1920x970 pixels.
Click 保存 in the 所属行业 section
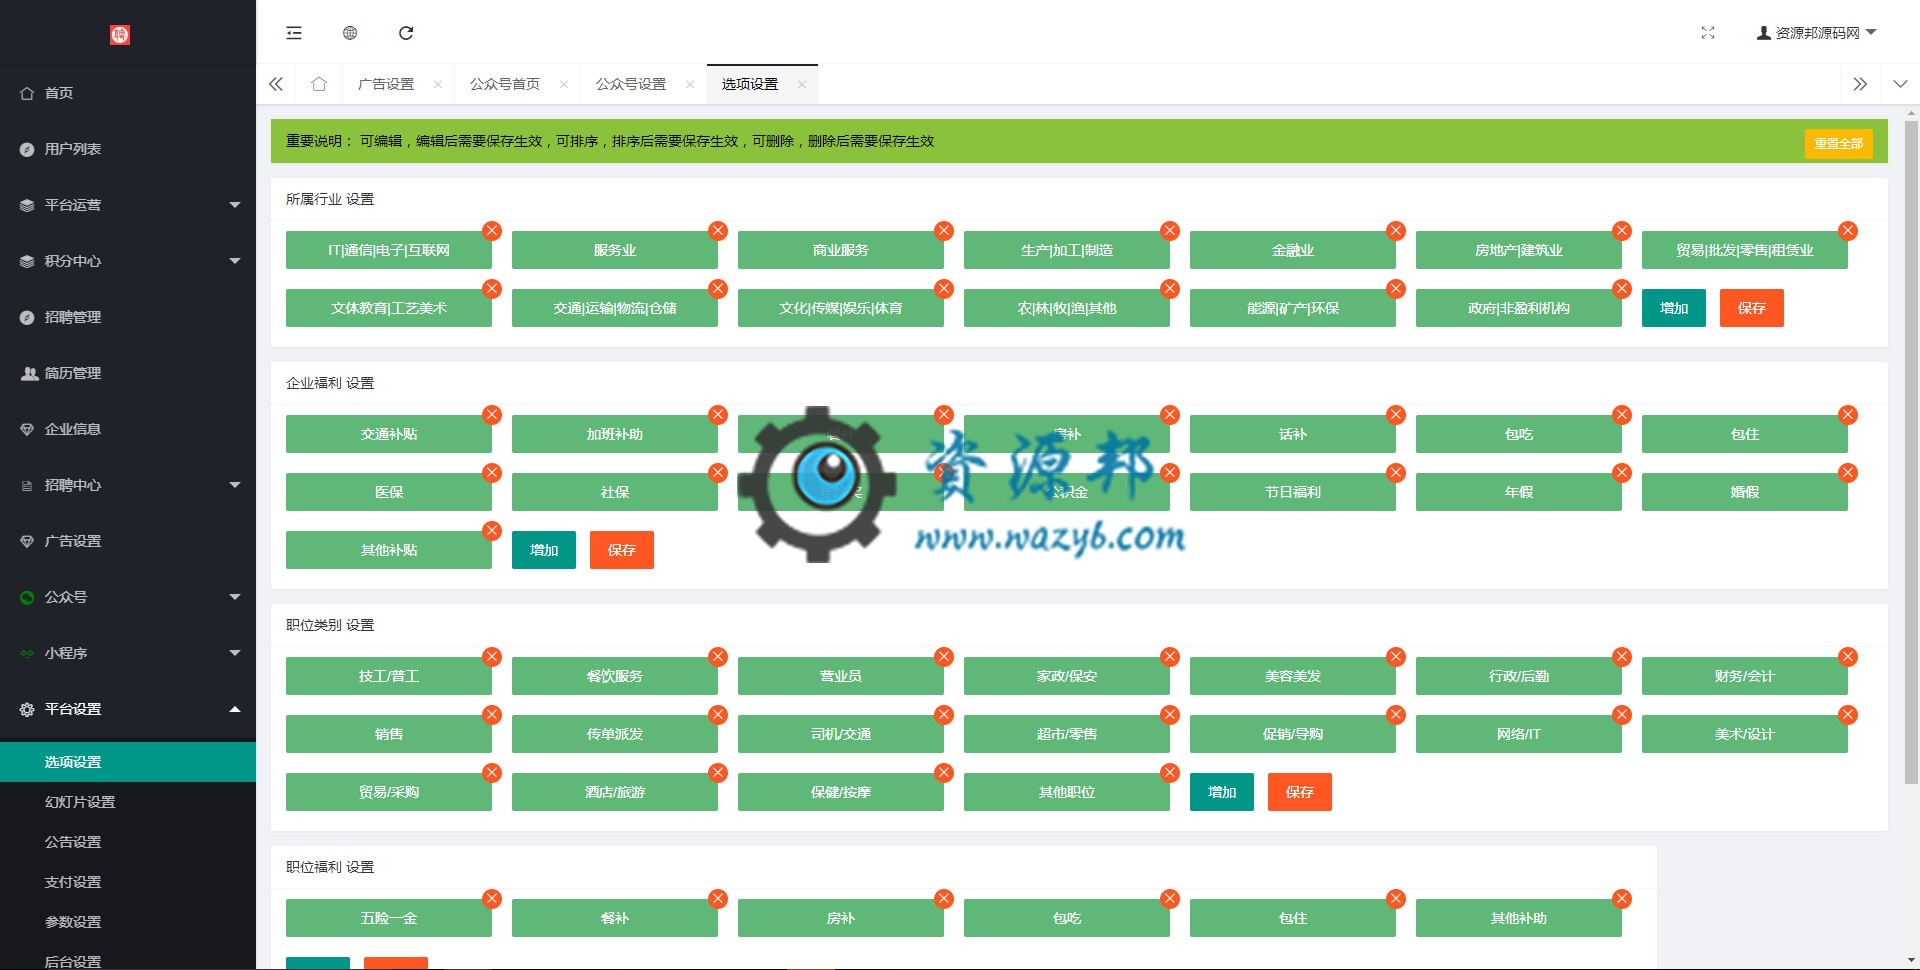[x=1751, y=308]
